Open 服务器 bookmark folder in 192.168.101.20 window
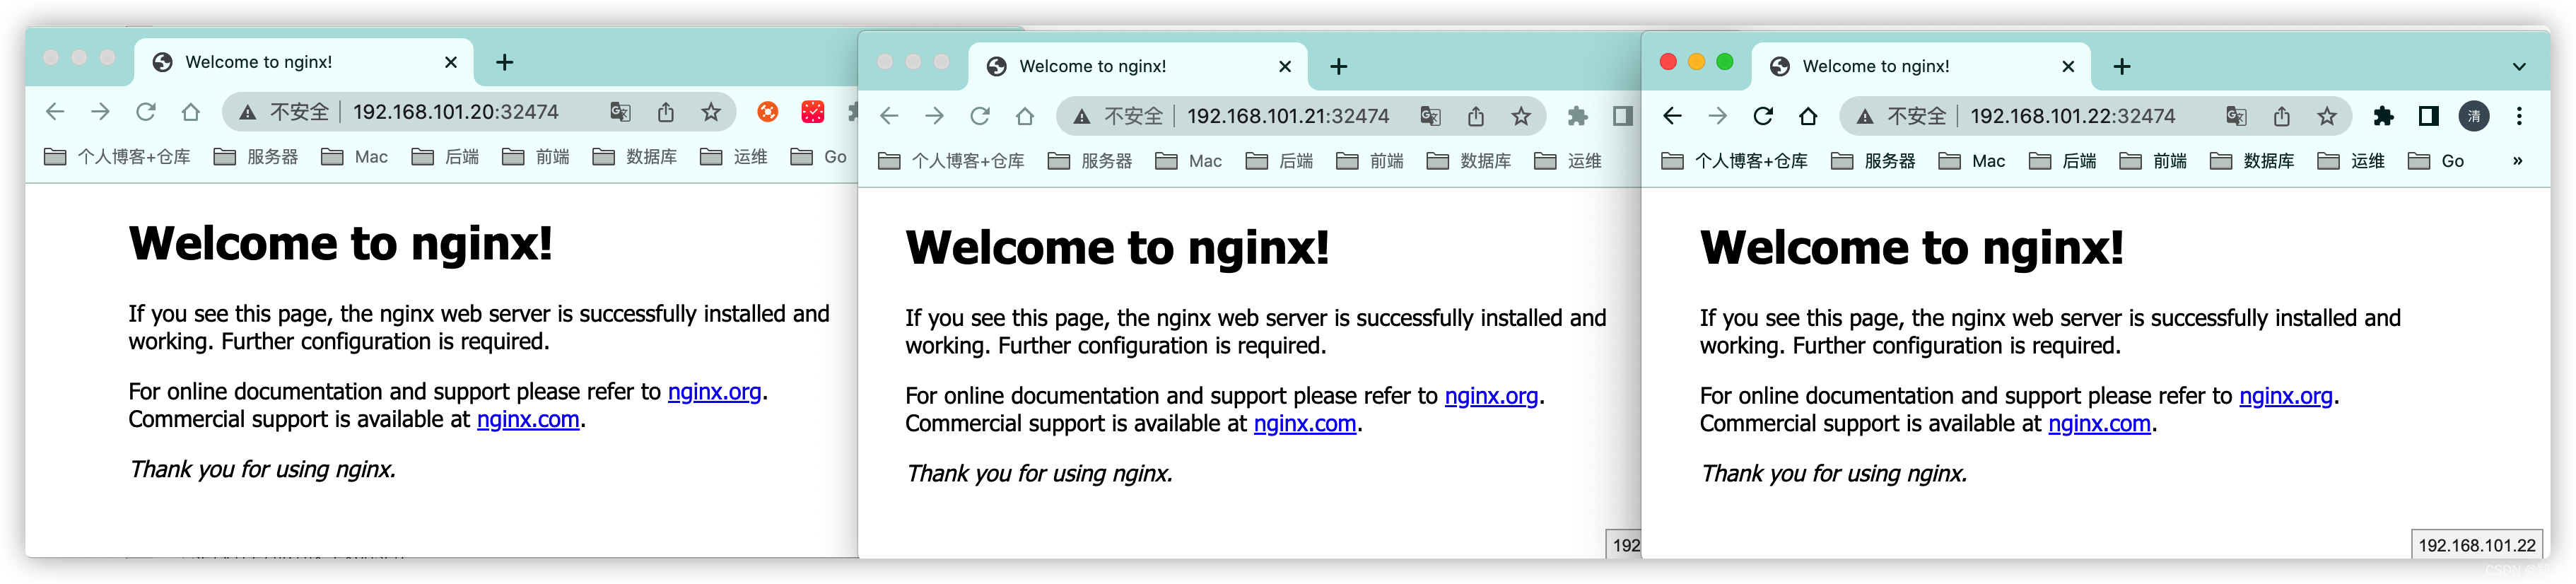2576x584 pixels. coord(256,157)
